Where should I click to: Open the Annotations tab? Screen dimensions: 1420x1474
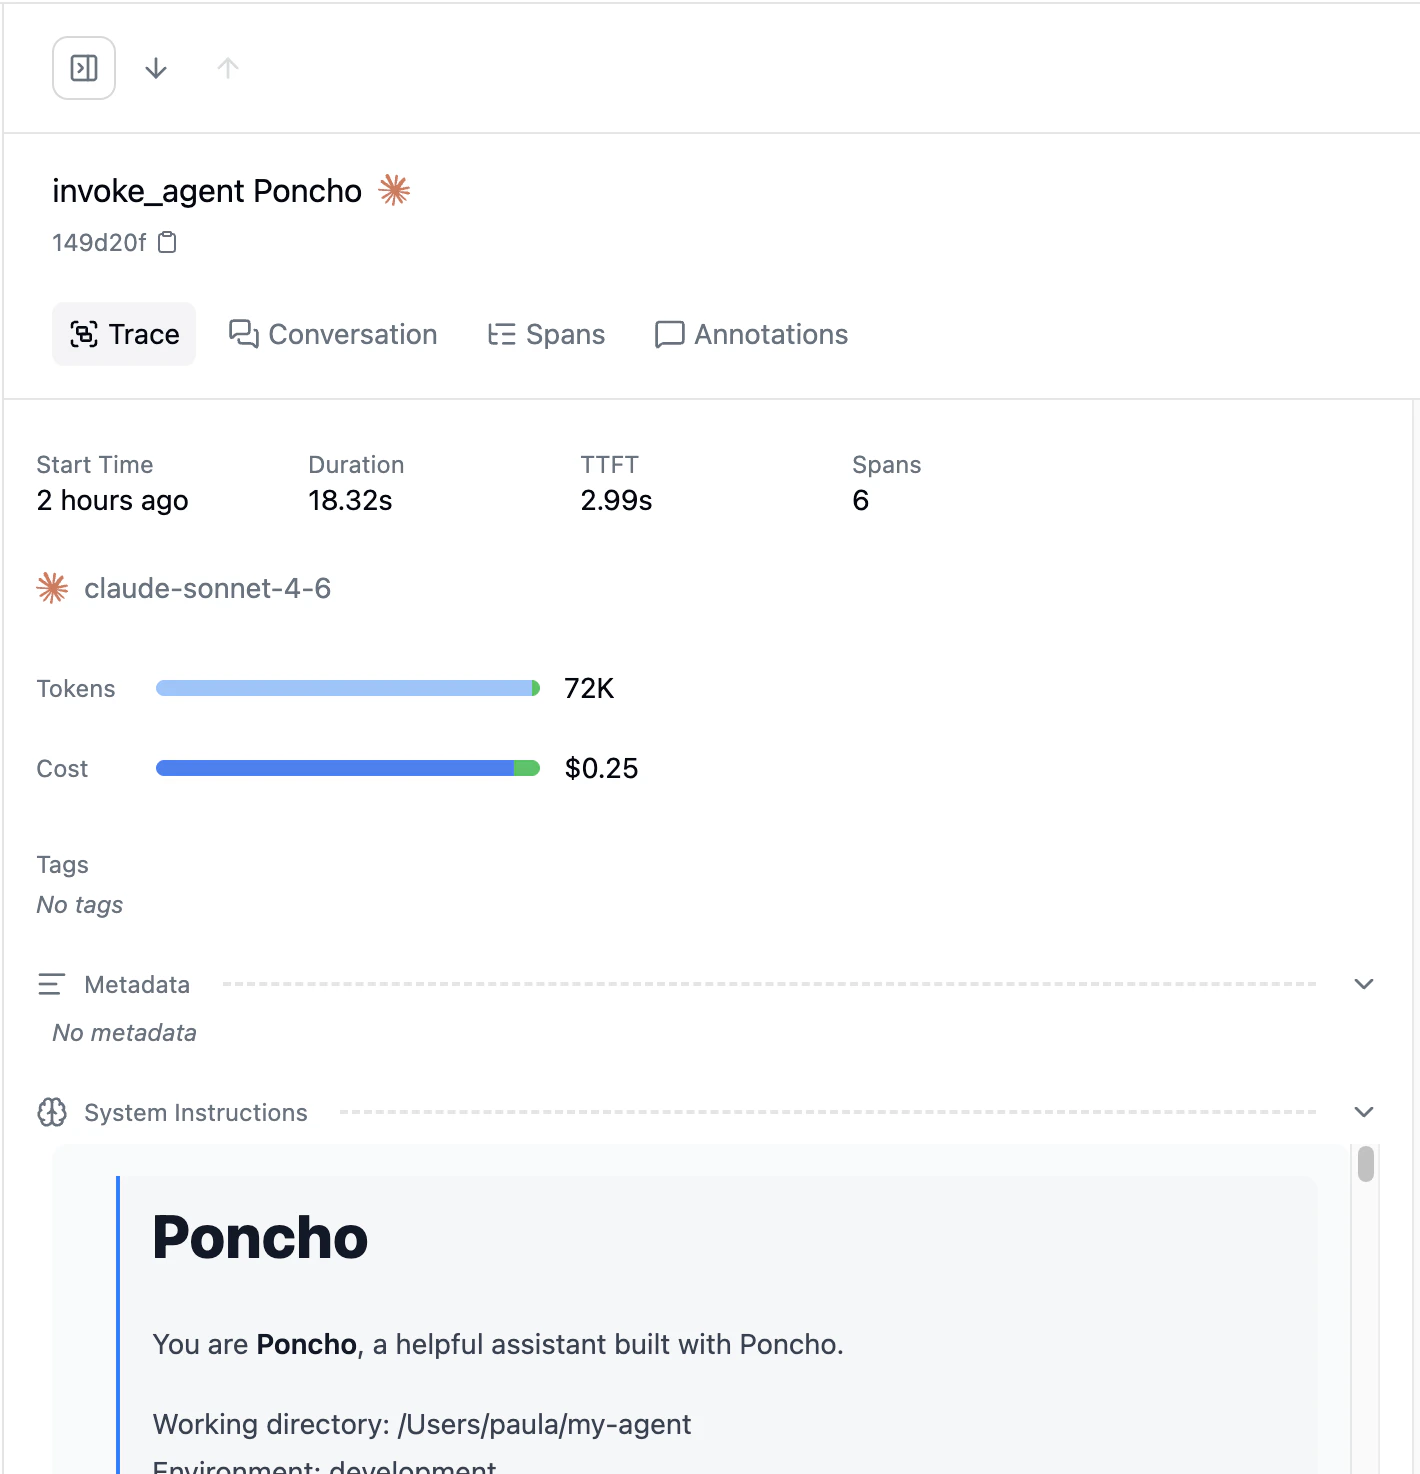click(751, 334)
